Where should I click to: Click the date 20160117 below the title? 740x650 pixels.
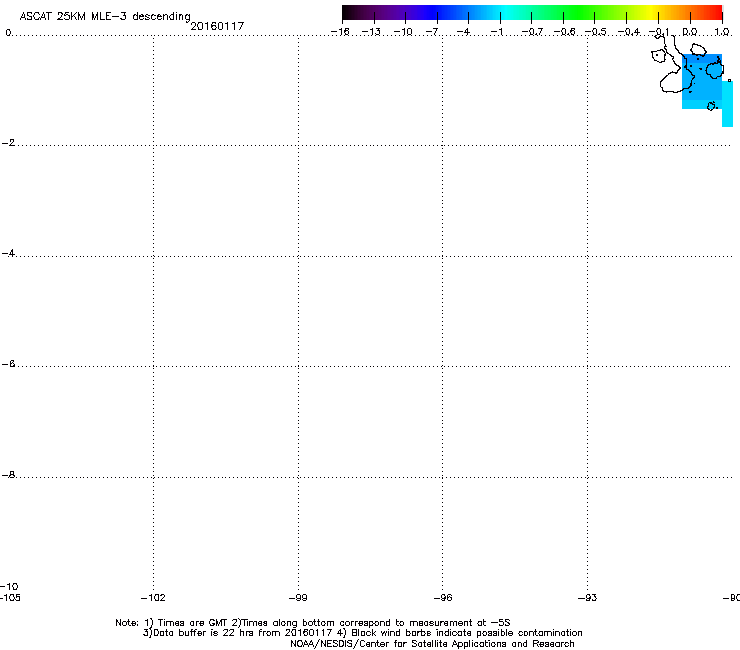coord(217,26)
